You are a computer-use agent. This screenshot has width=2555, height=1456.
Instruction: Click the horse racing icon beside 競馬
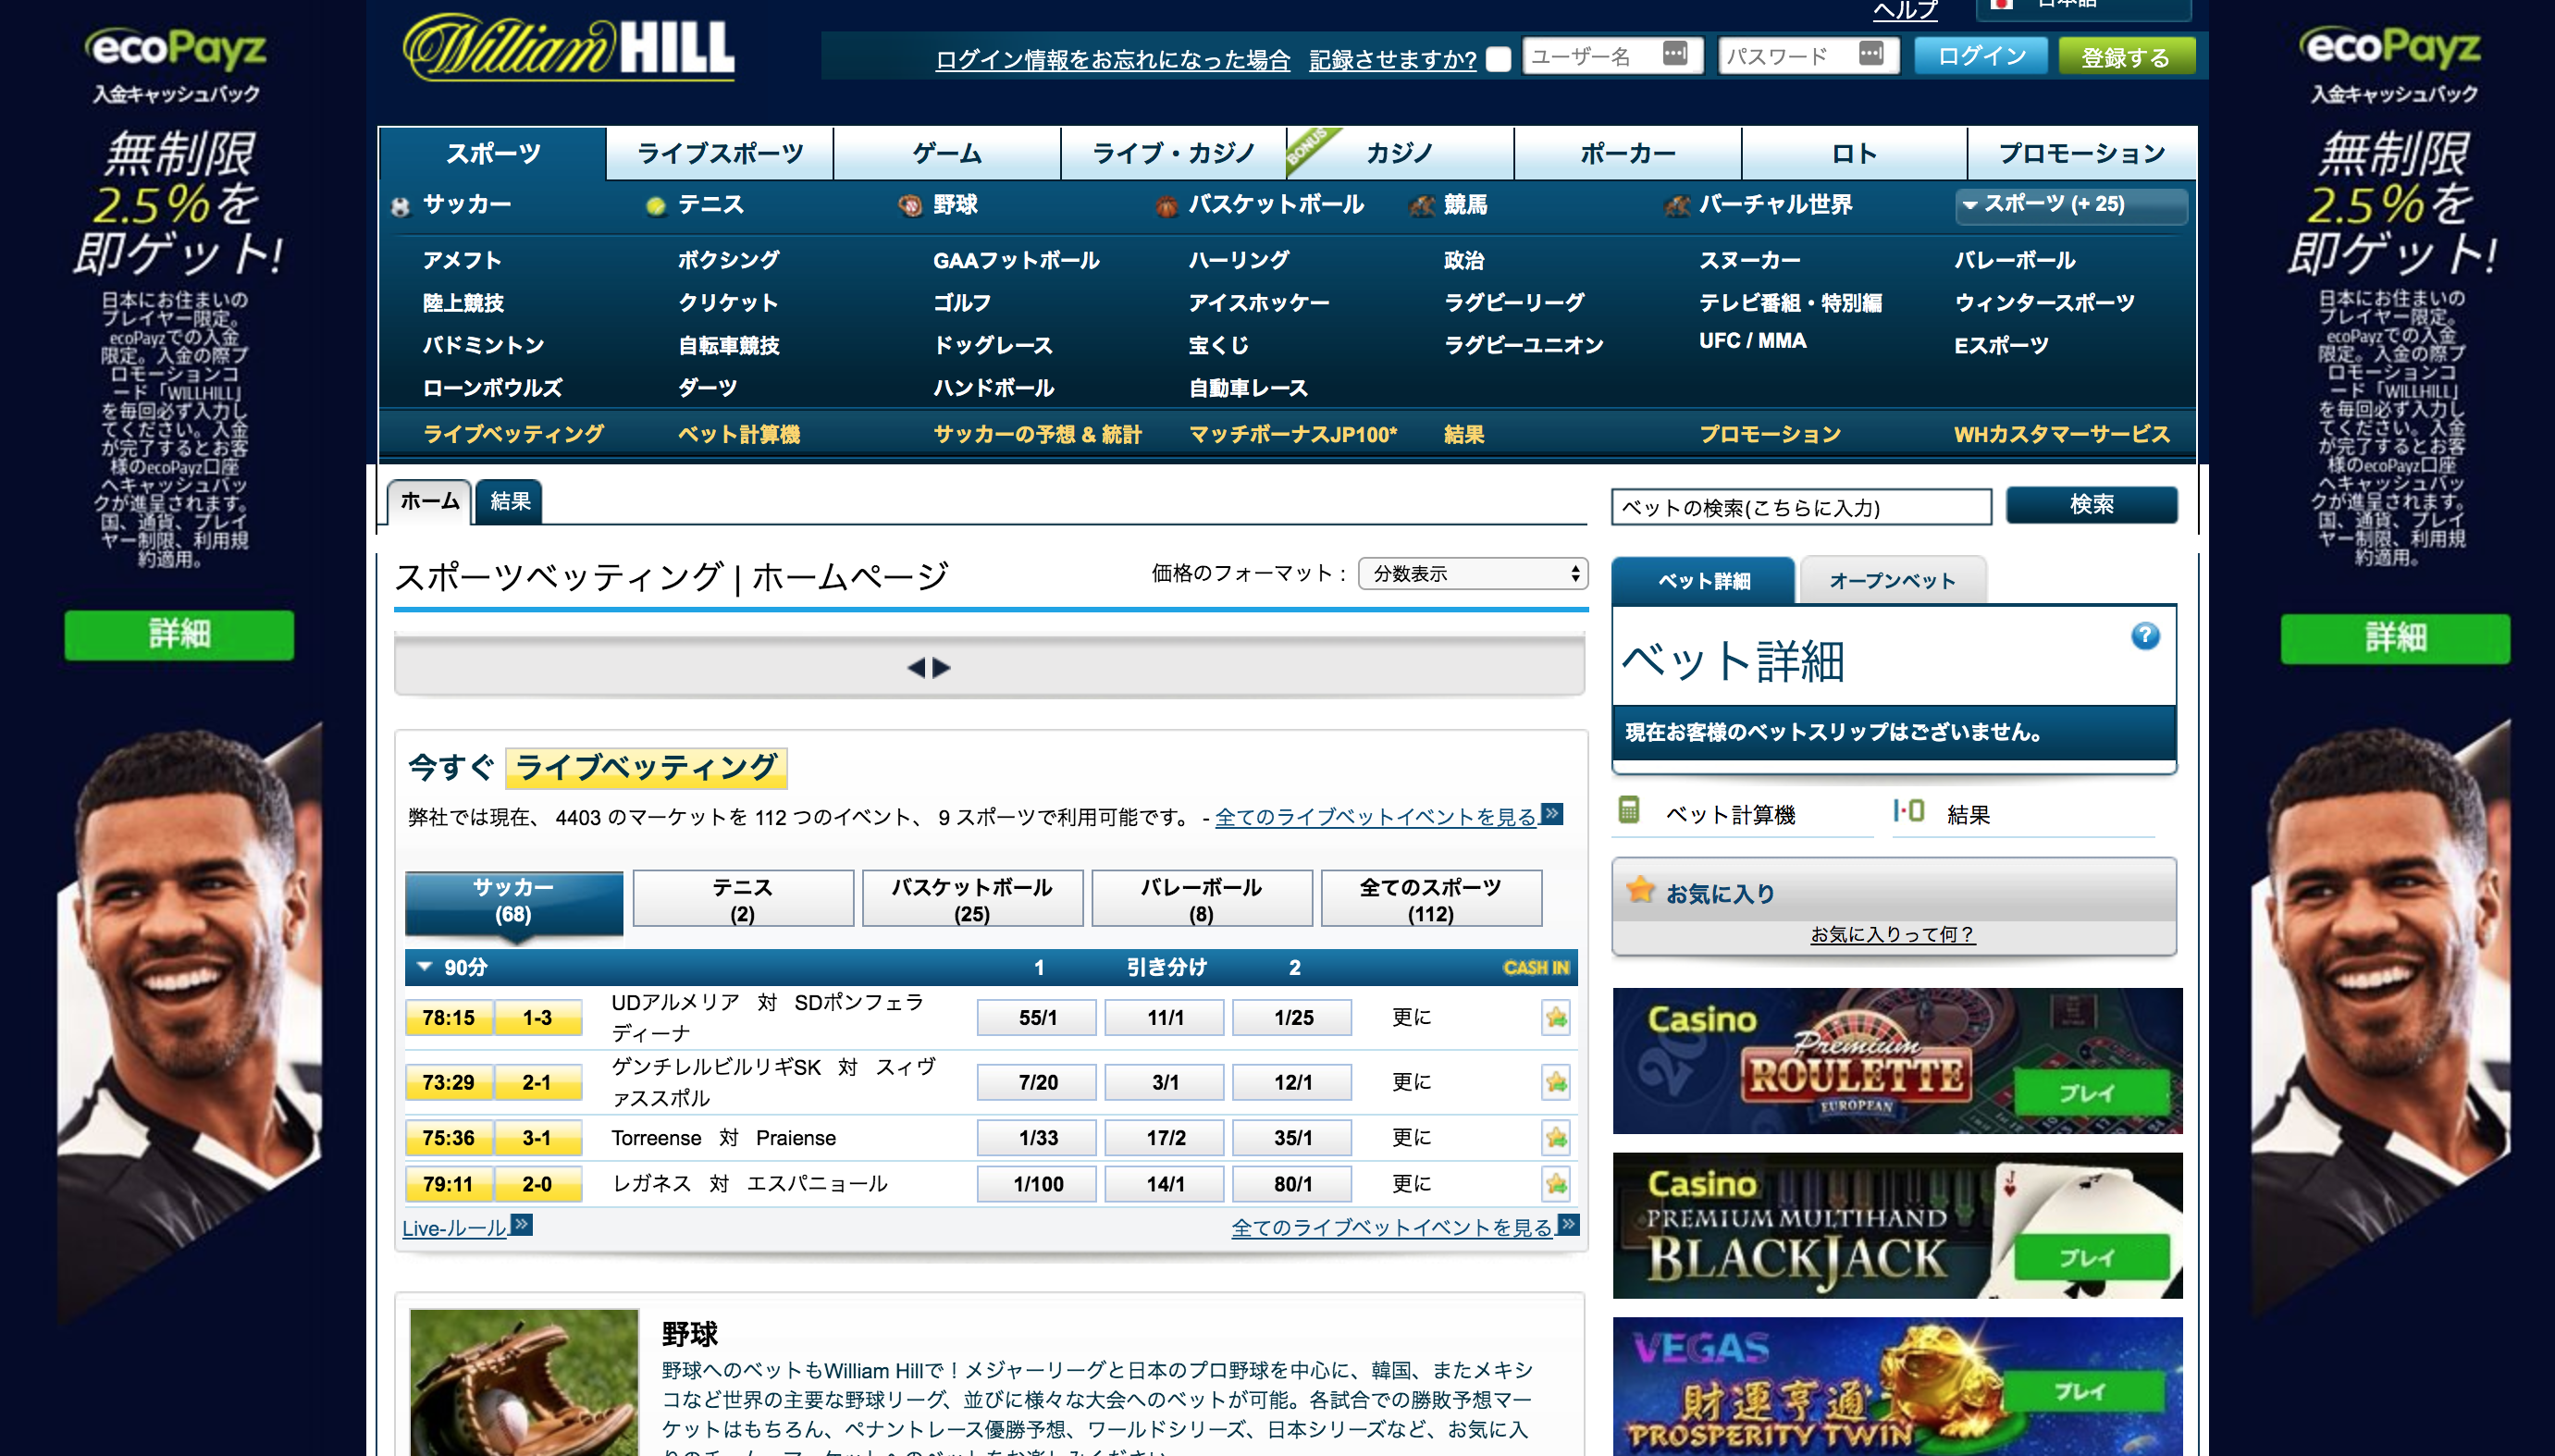tap(1422, 206)
